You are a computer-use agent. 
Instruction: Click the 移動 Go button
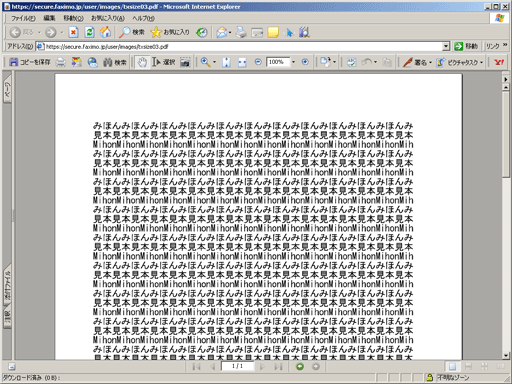click(466, 46)
